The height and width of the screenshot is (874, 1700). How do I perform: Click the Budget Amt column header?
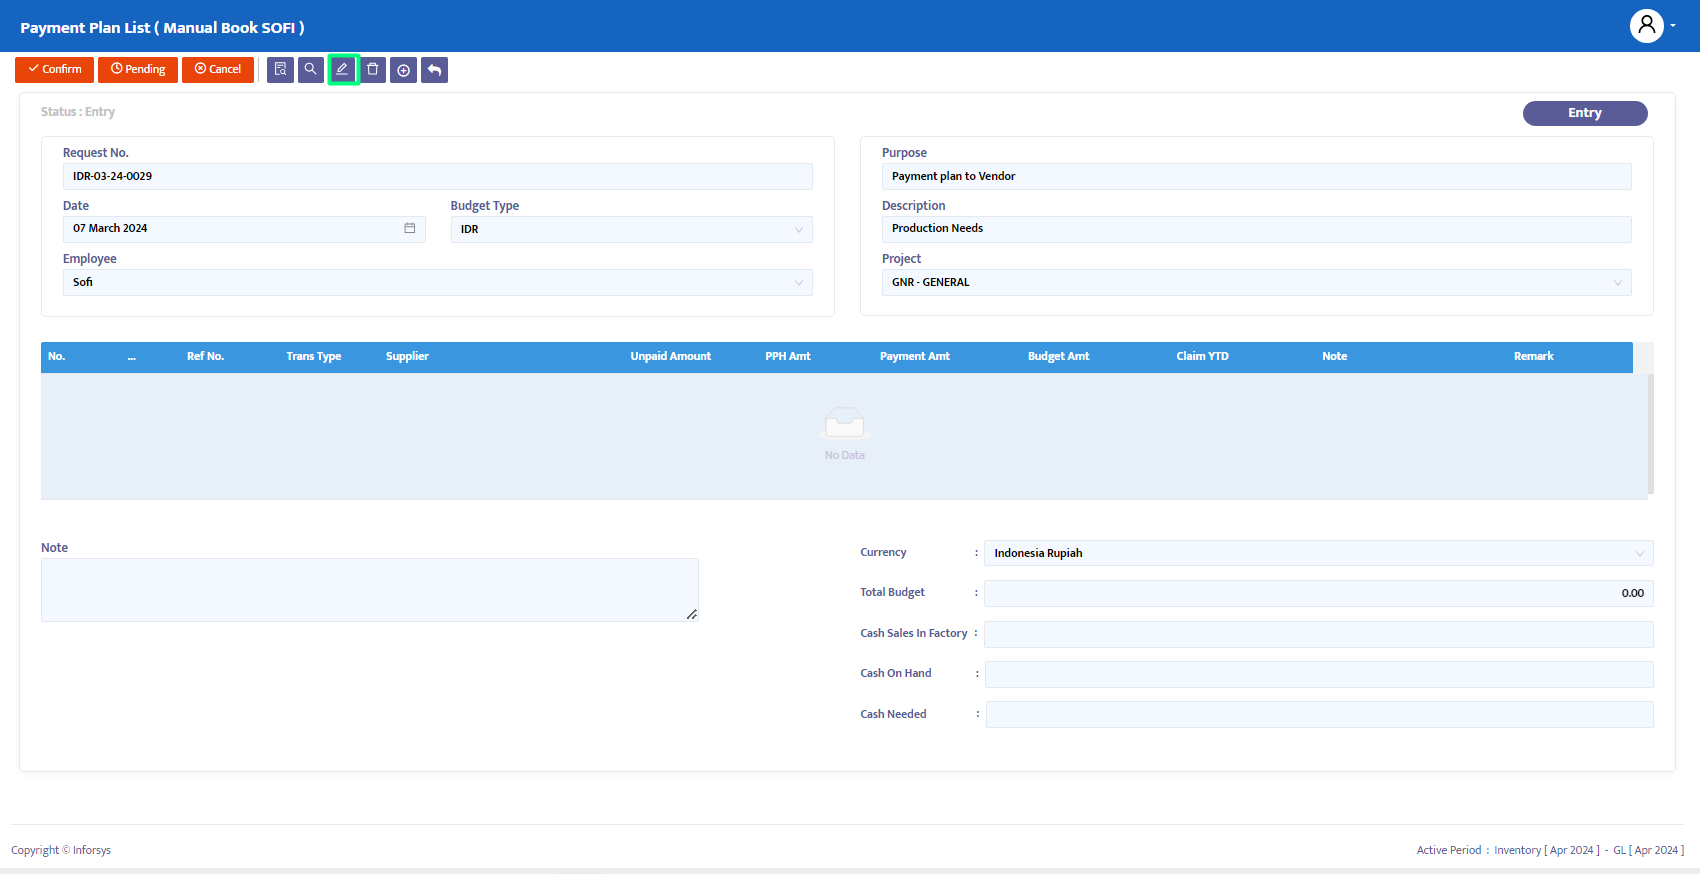click(x=1058, y=356)
